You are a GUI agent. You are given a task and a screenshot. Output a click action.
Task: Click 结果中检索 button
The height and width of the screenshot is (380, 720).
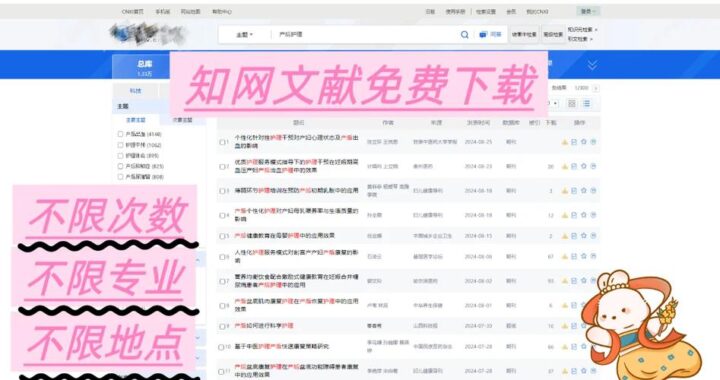[x=524, y=34]
